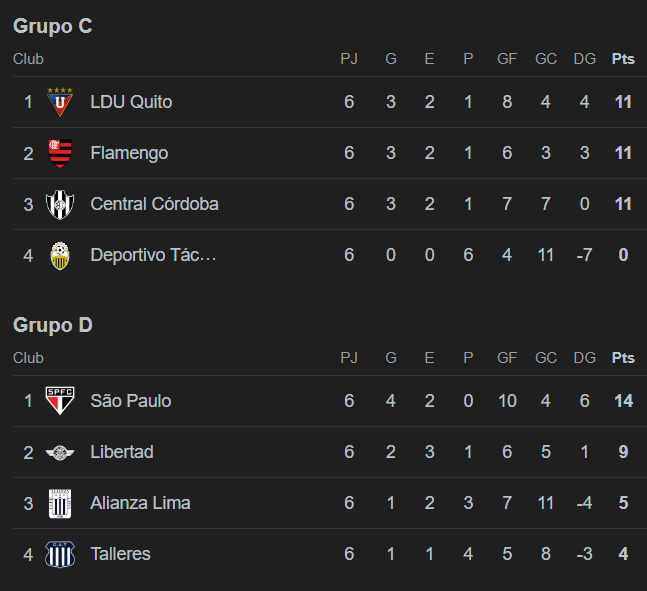Open the Flamengo team name link
This screenshot has height=591, width=647.
point(129,153)
